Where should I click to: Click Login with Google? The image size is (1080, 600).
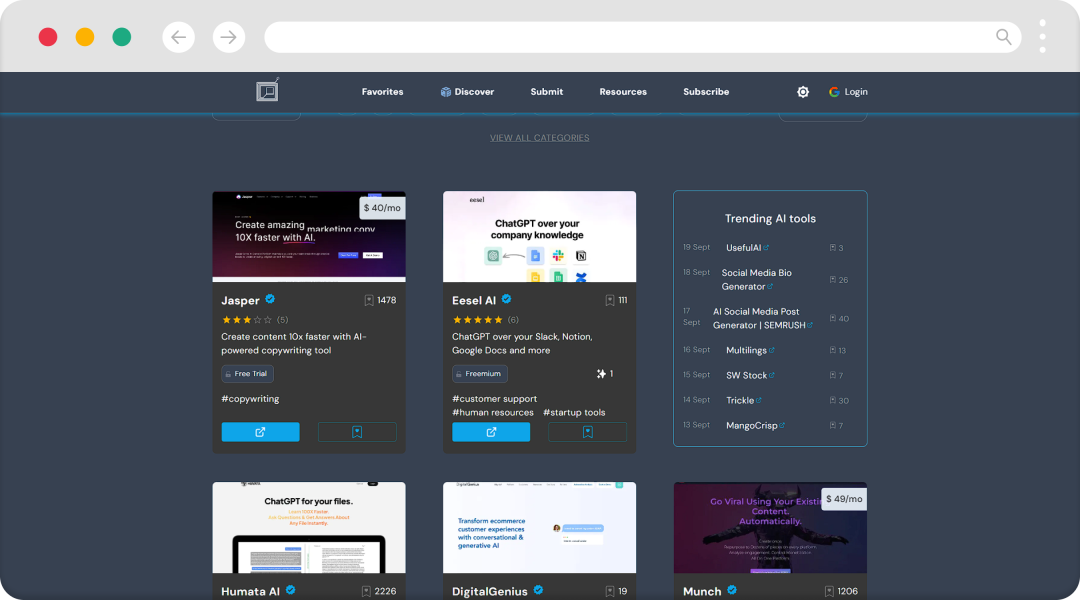click(x=848, y=92)
